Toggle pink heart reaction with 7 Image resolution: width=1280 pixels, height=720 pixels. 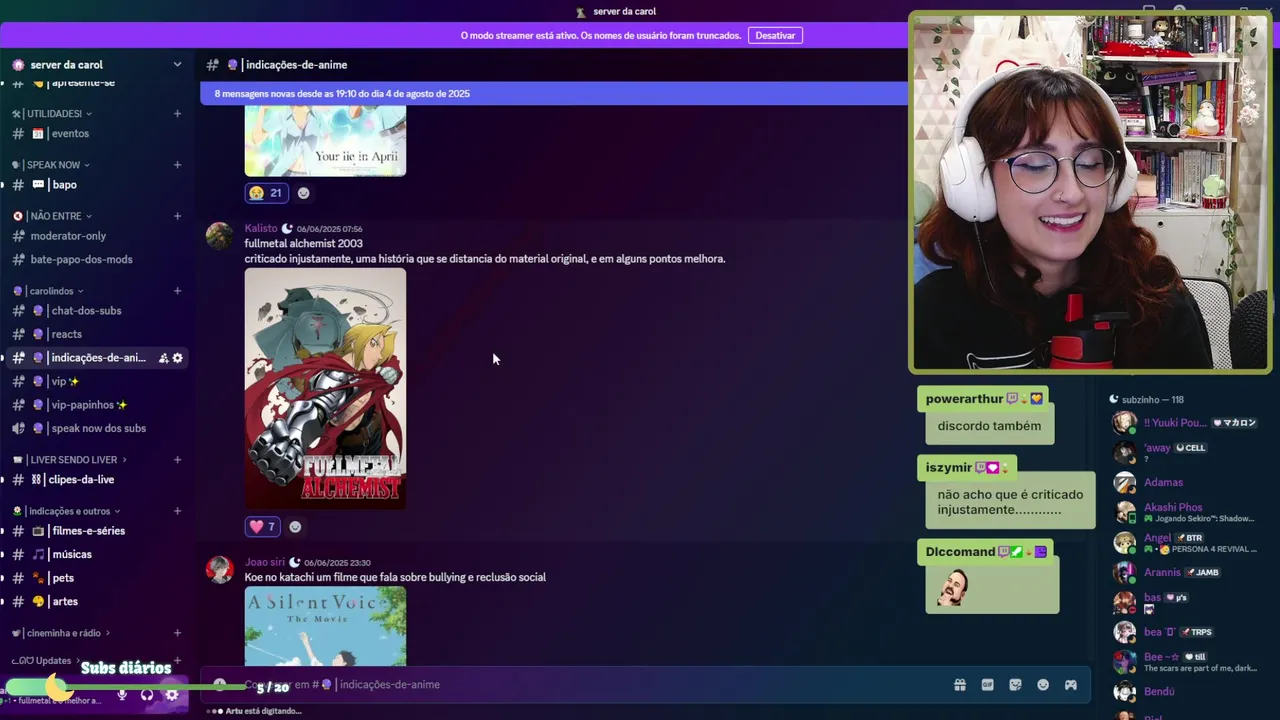pyautogui.click(x=263, y=527)
